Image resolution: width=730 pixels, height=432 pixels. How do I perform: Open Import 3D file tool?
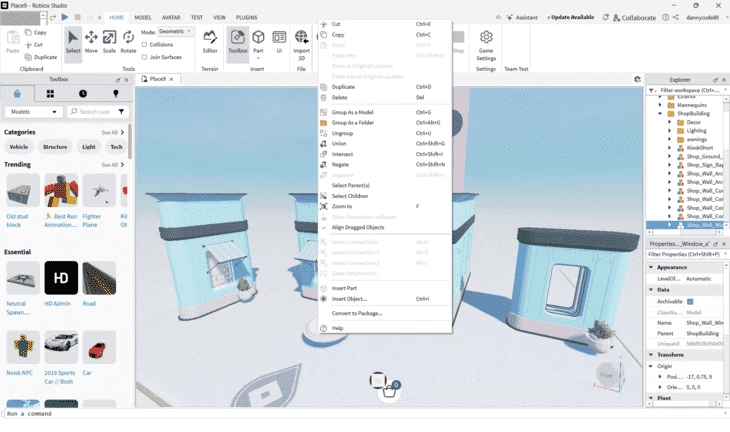[x=301, y=45]
